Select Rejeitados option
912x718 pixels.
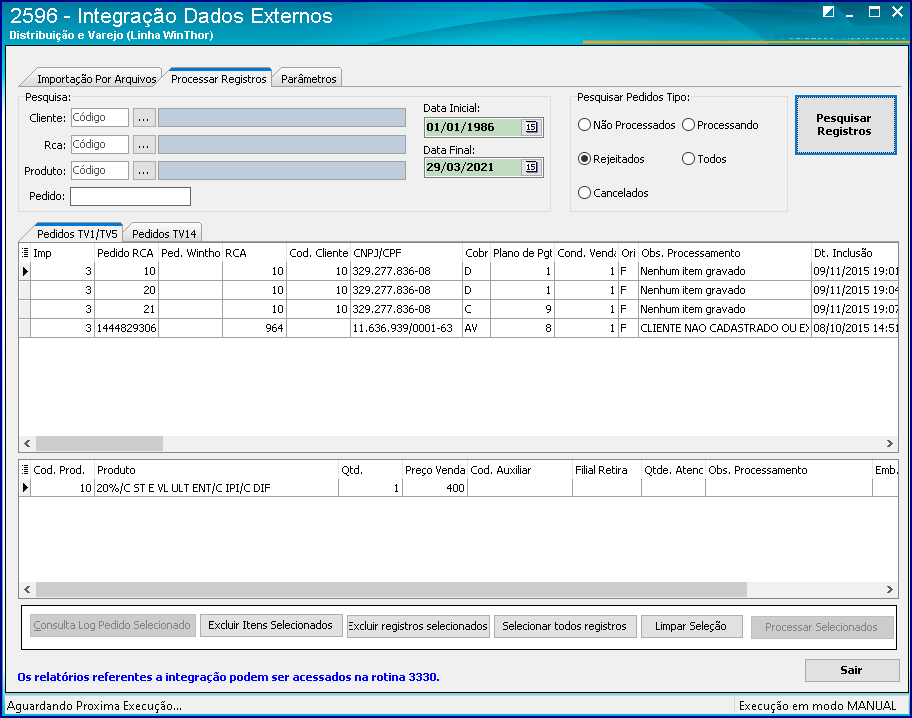(x=611, y=159)
